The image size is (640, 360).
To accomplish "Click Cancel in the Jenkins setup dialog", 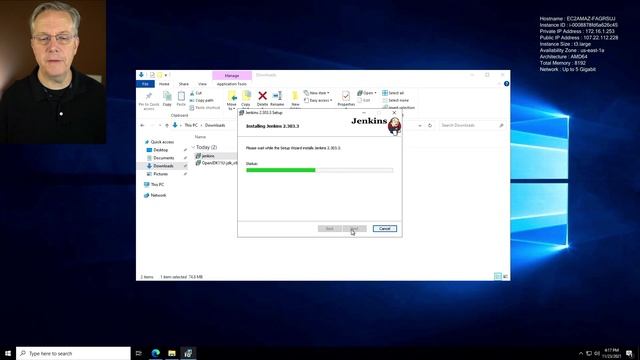I will [x=384, y=229].
